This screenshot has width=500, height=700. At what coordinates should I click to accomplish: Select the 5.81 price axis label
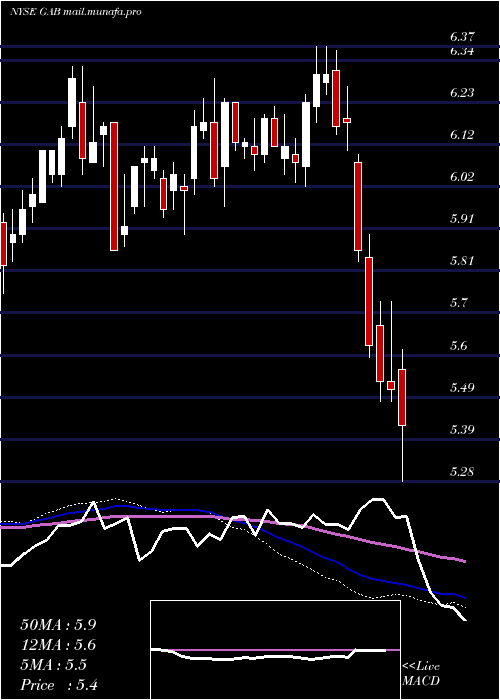tap(462, 261)
